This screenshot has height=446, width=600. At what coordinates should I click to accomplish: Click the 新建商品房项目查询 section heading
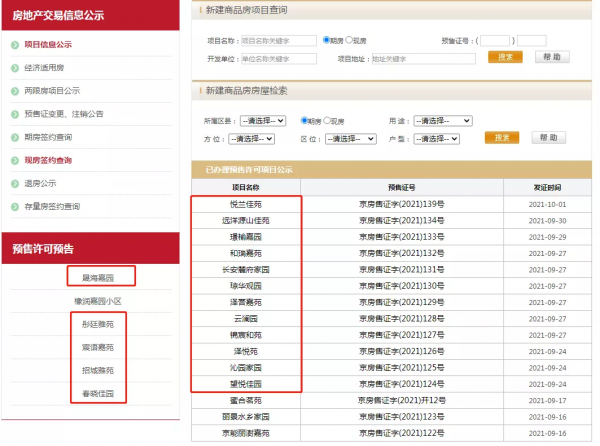click(x=246, y=10)
